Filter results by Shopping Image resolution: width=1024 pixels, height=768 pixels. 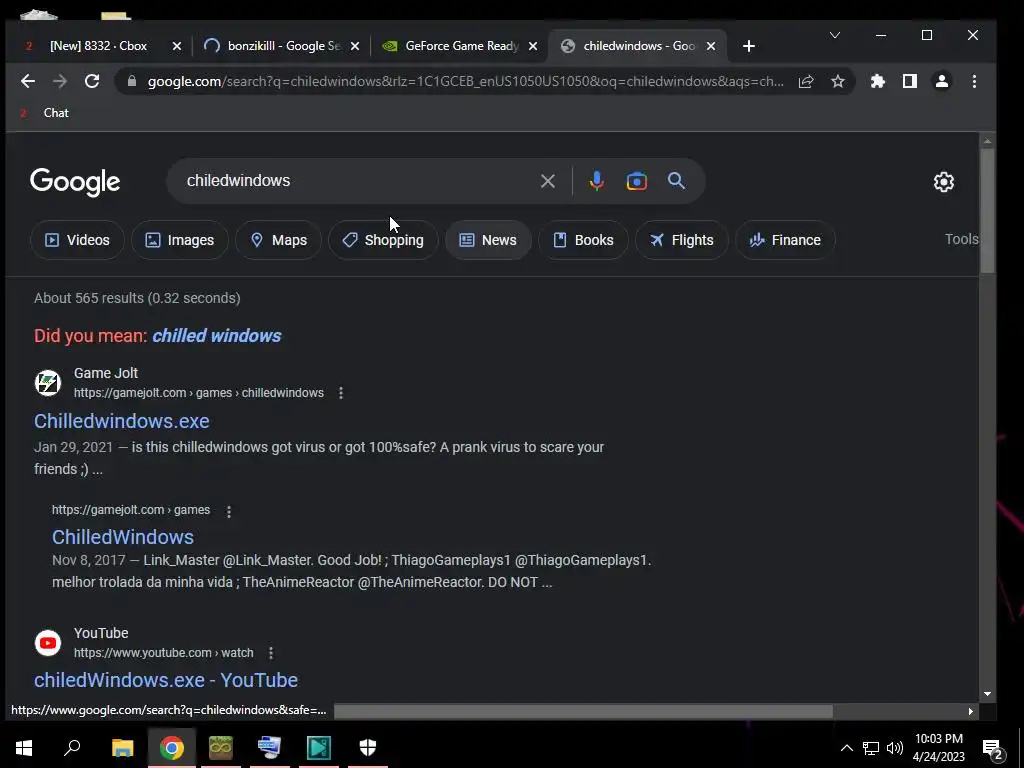[383, 240]
